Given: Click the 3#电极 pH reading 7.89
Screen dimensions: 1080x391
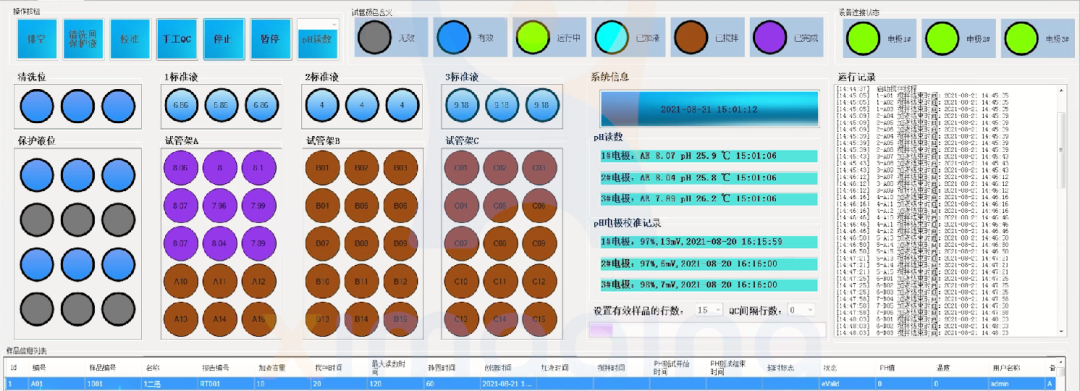Looking at the screenshot, I should [x=709, y=199].
